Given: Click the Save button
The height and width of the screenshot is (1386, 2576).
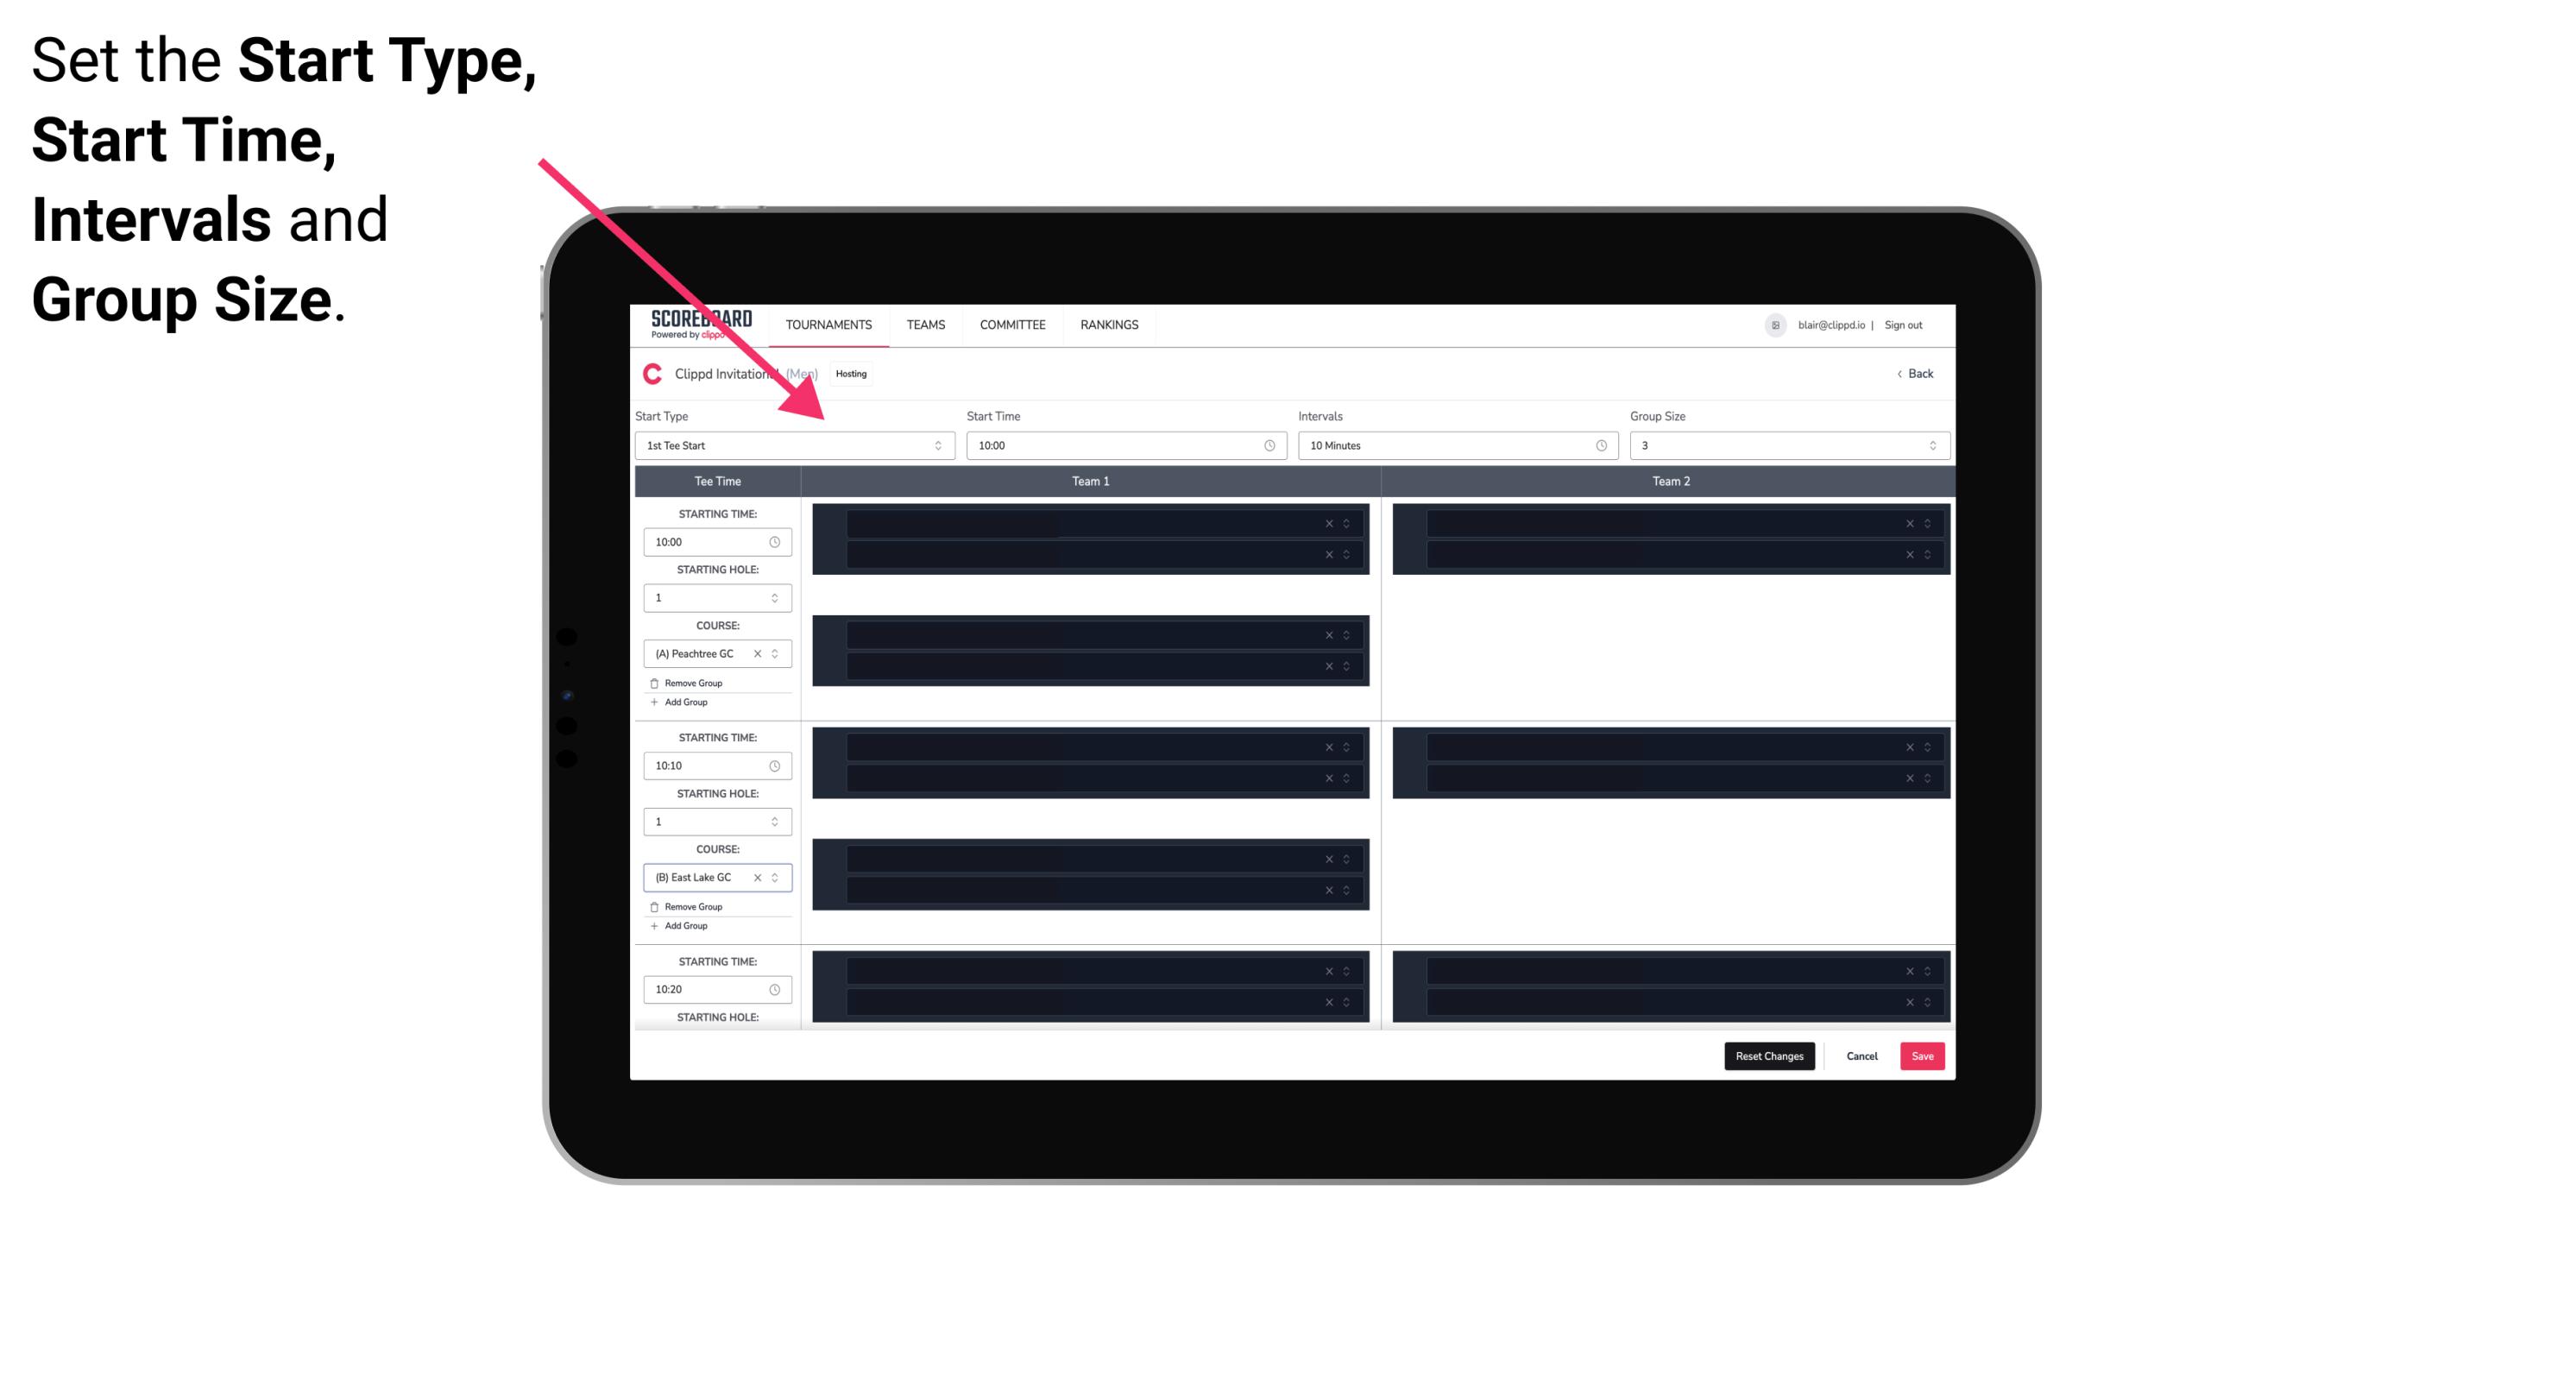Looking at the screenshot, I should point(1923,1055).
